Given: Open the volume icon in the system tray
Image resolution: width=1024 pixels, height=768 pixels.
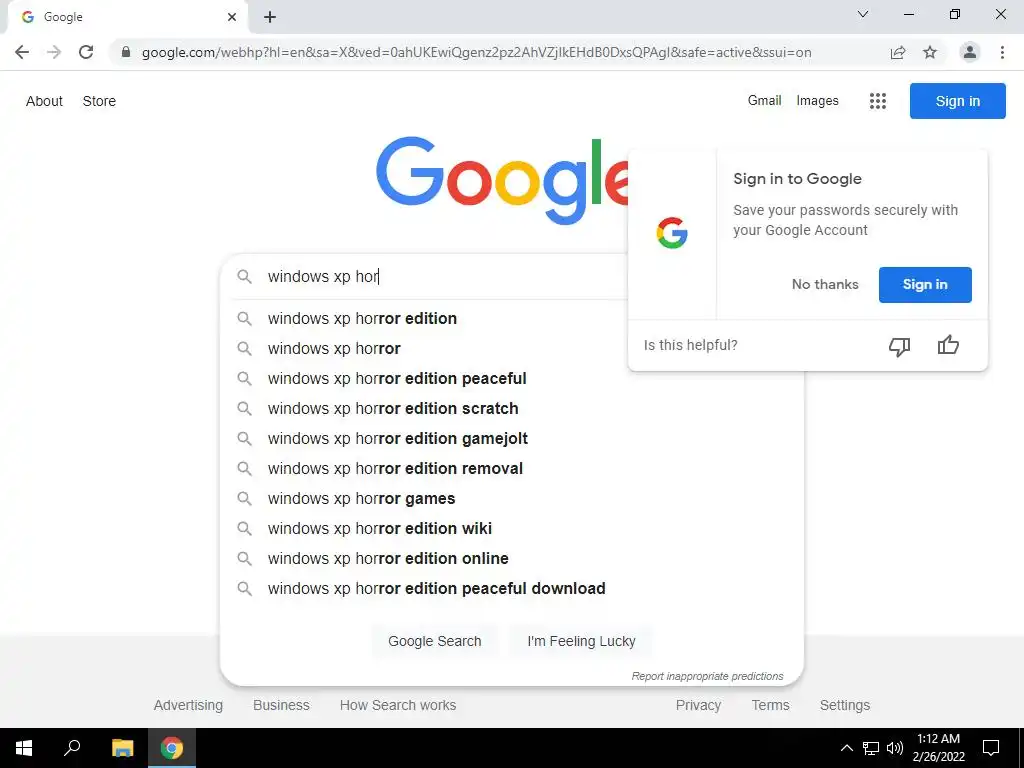Looking at the screenshot, I should pyautogui.click(x=895, y=748).
